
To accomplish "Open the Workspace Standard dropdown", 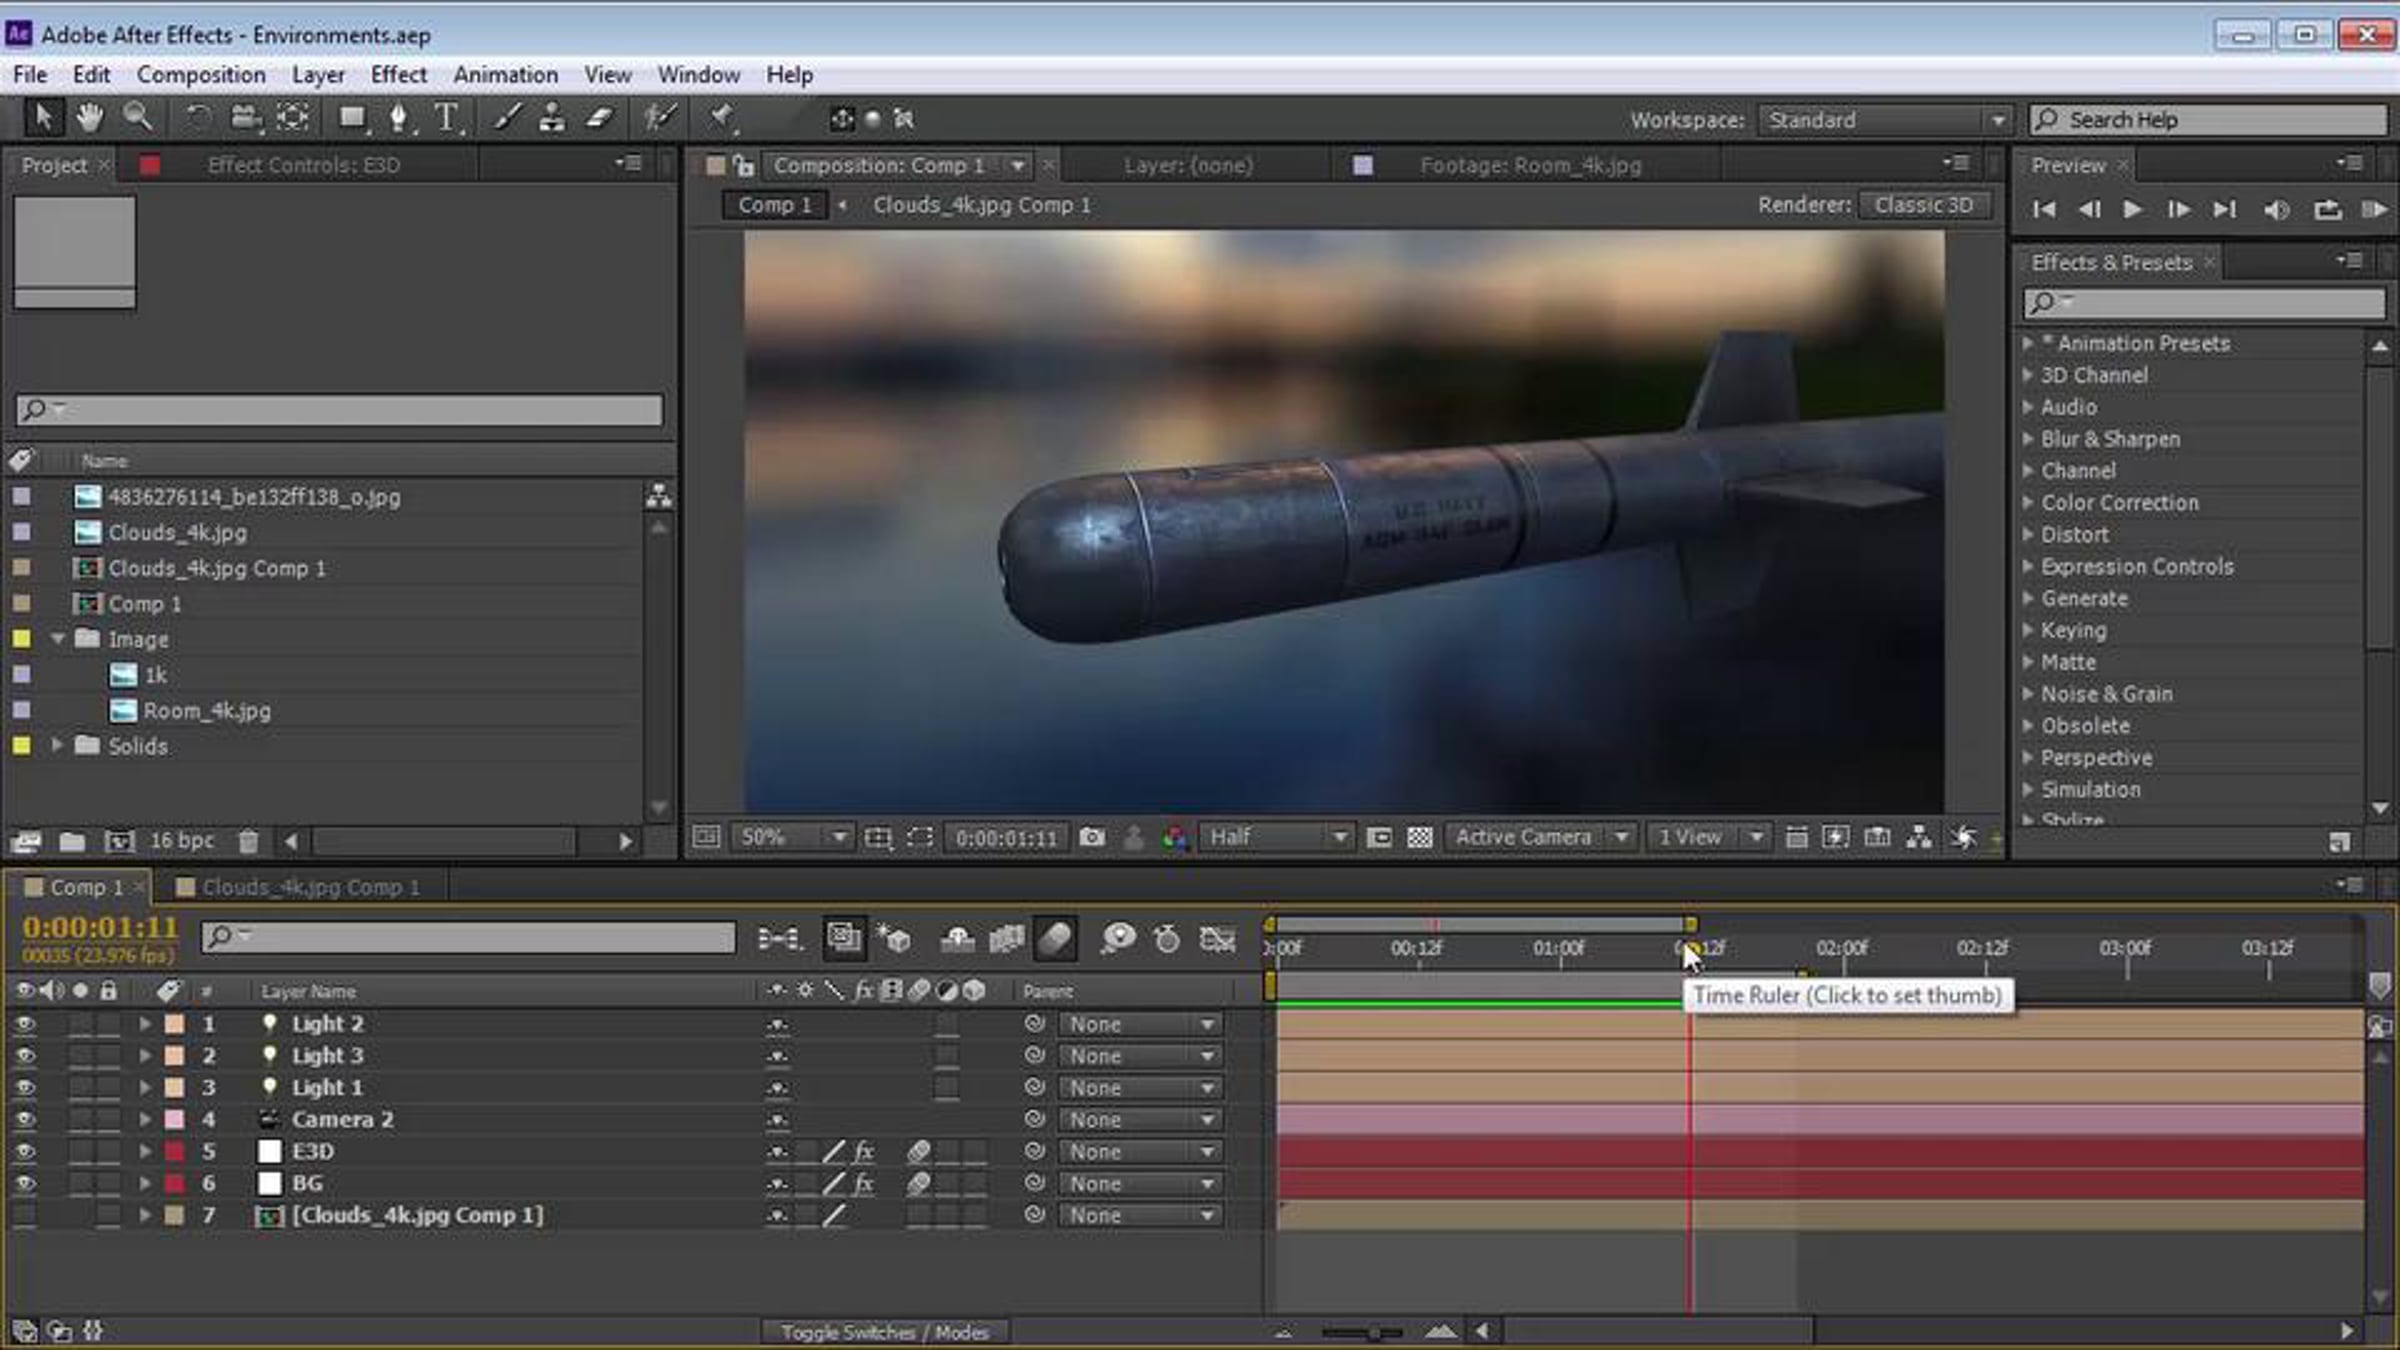I will click(x=1884, y=120).
